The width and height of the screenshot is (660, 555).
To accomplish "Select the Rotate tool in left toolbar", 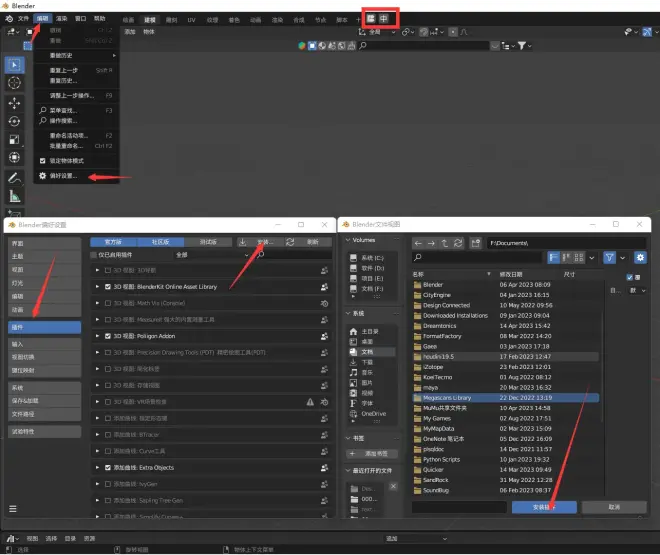I will 14,121.
